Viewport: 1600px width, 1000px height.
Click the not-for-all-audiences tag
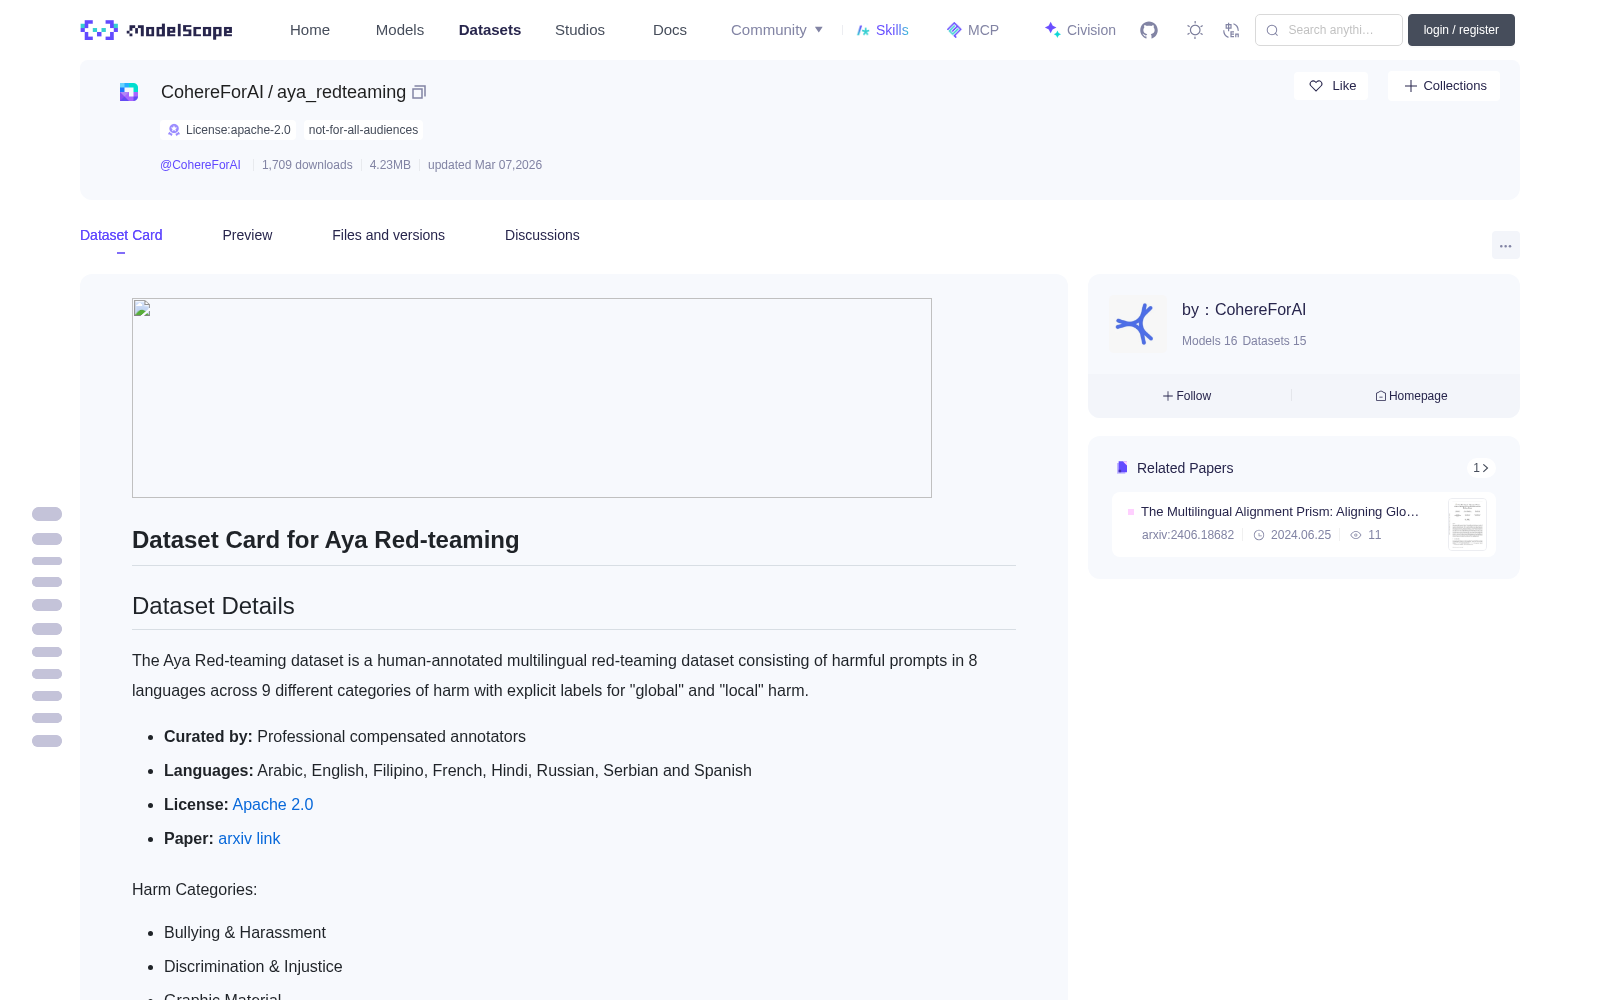coord(363,130)
